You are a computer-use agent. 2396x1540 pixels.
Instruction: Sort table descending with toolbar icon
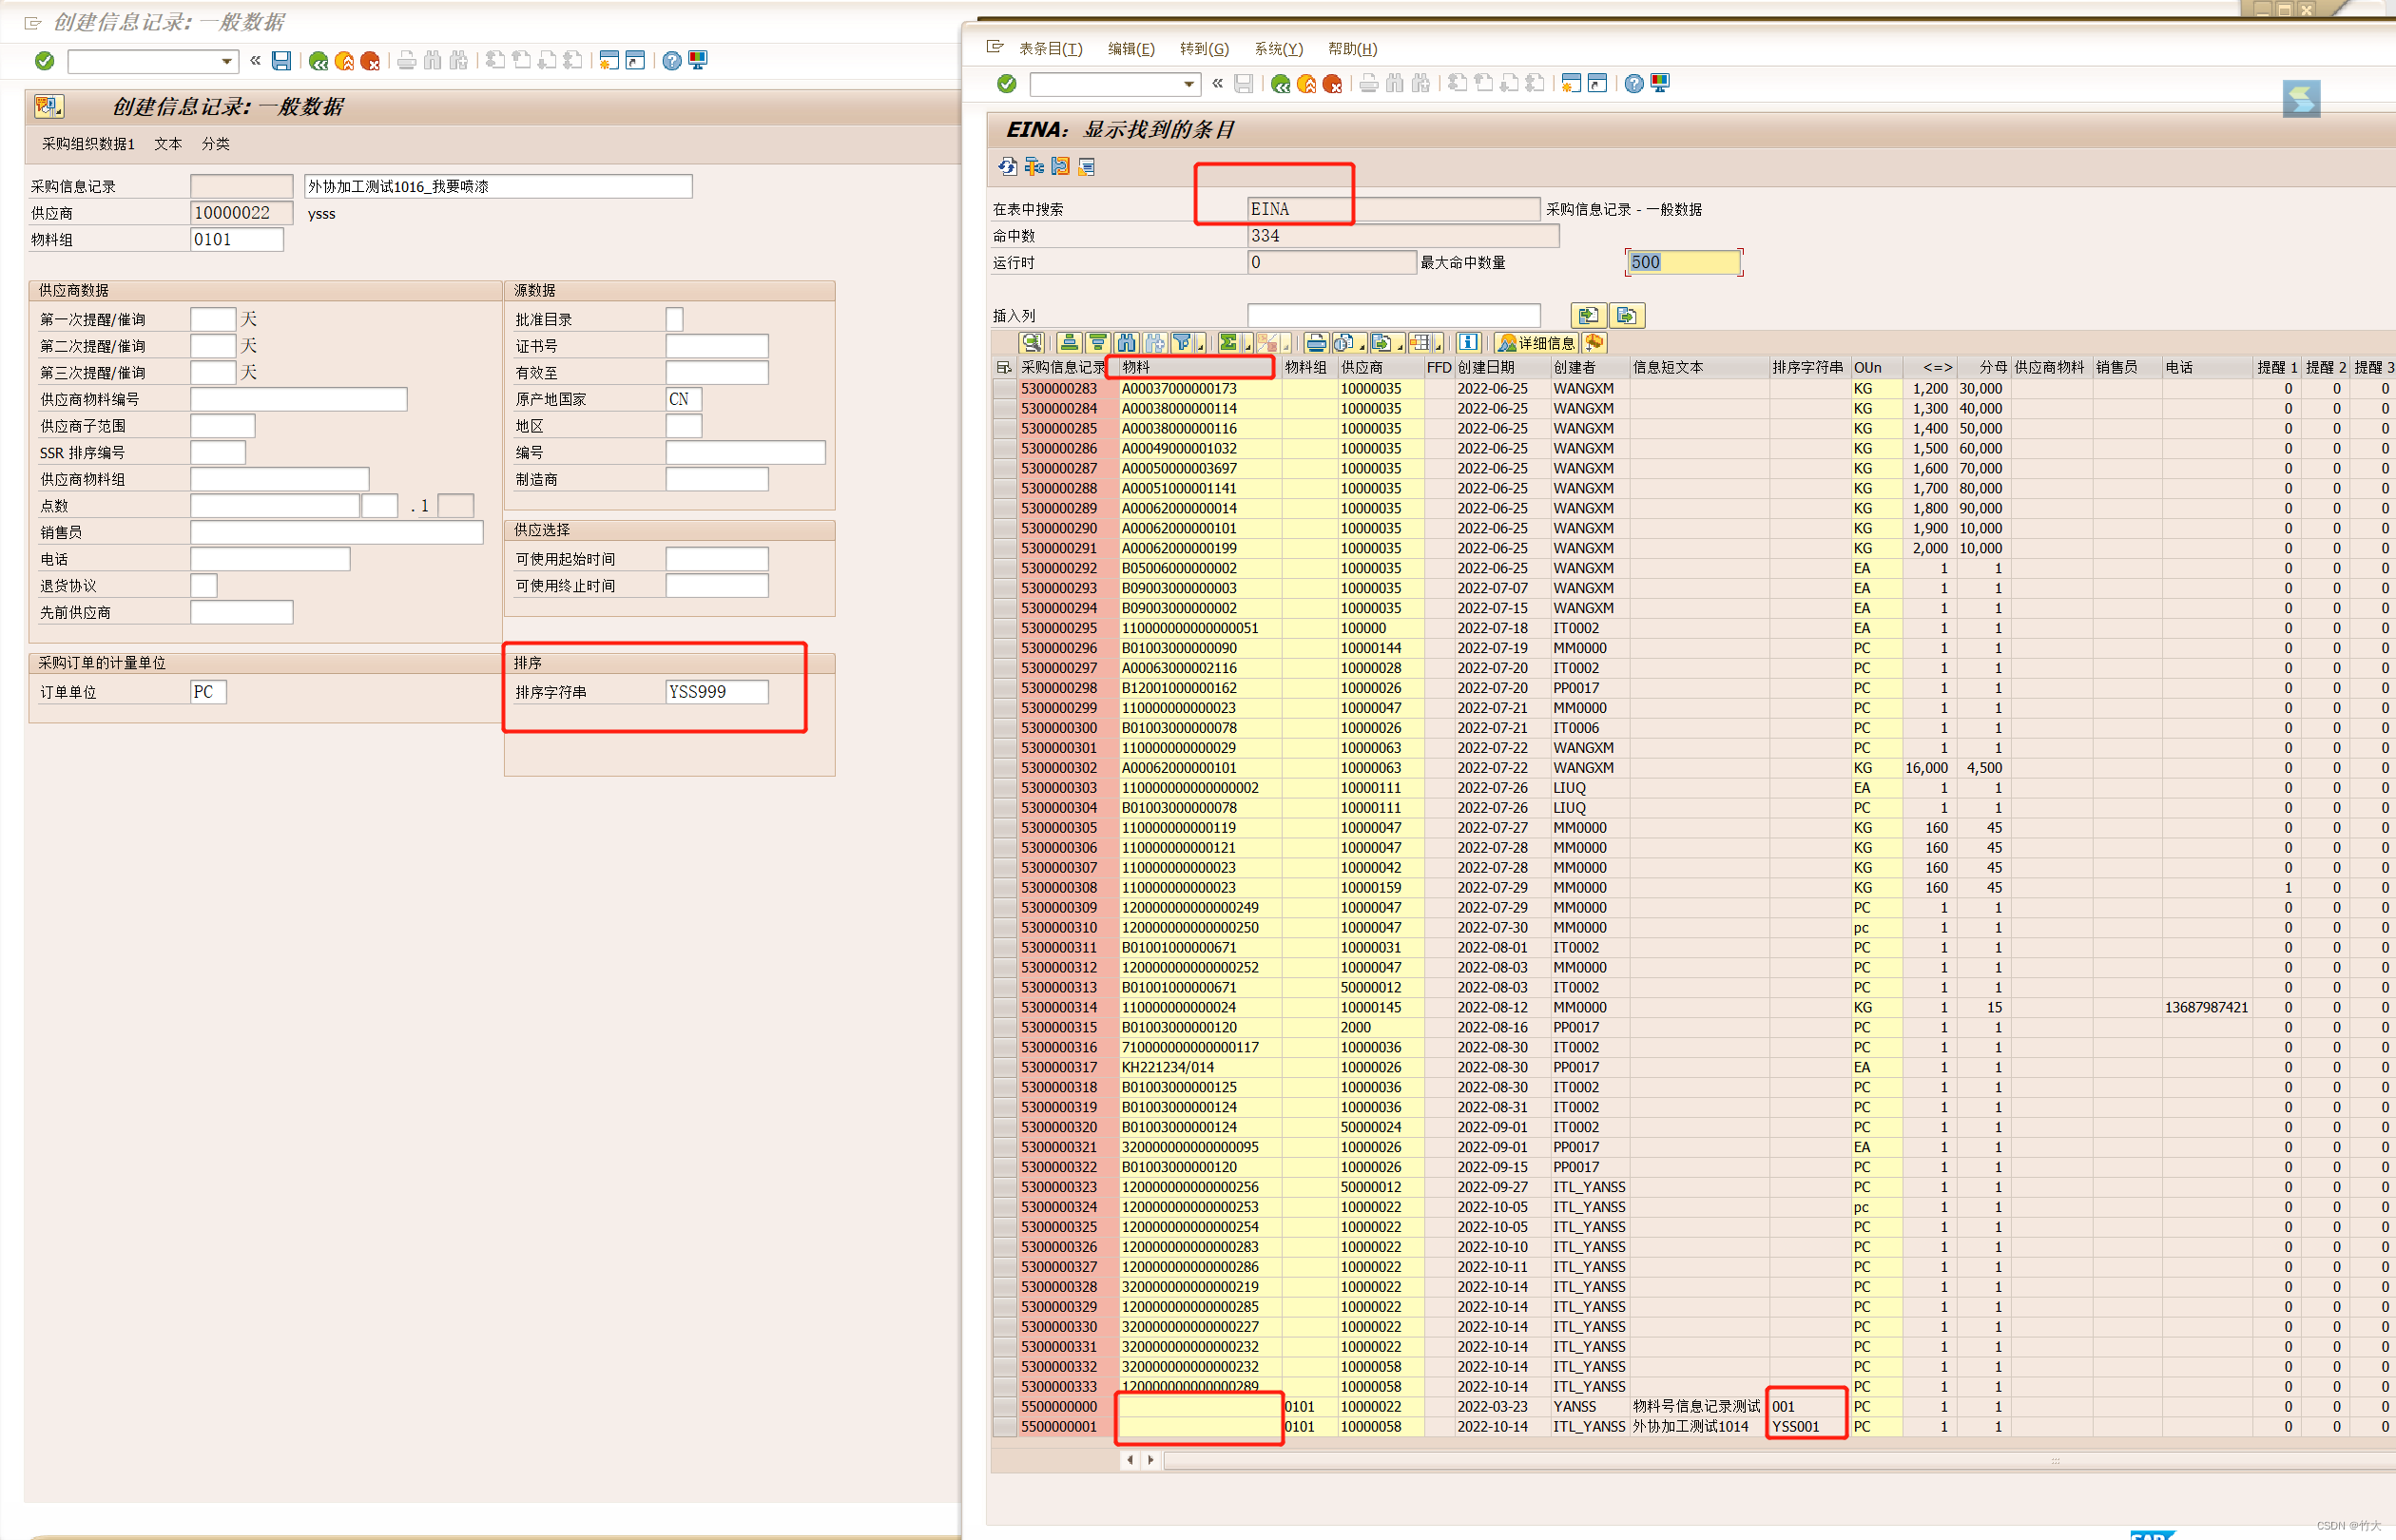(1098, 343)
